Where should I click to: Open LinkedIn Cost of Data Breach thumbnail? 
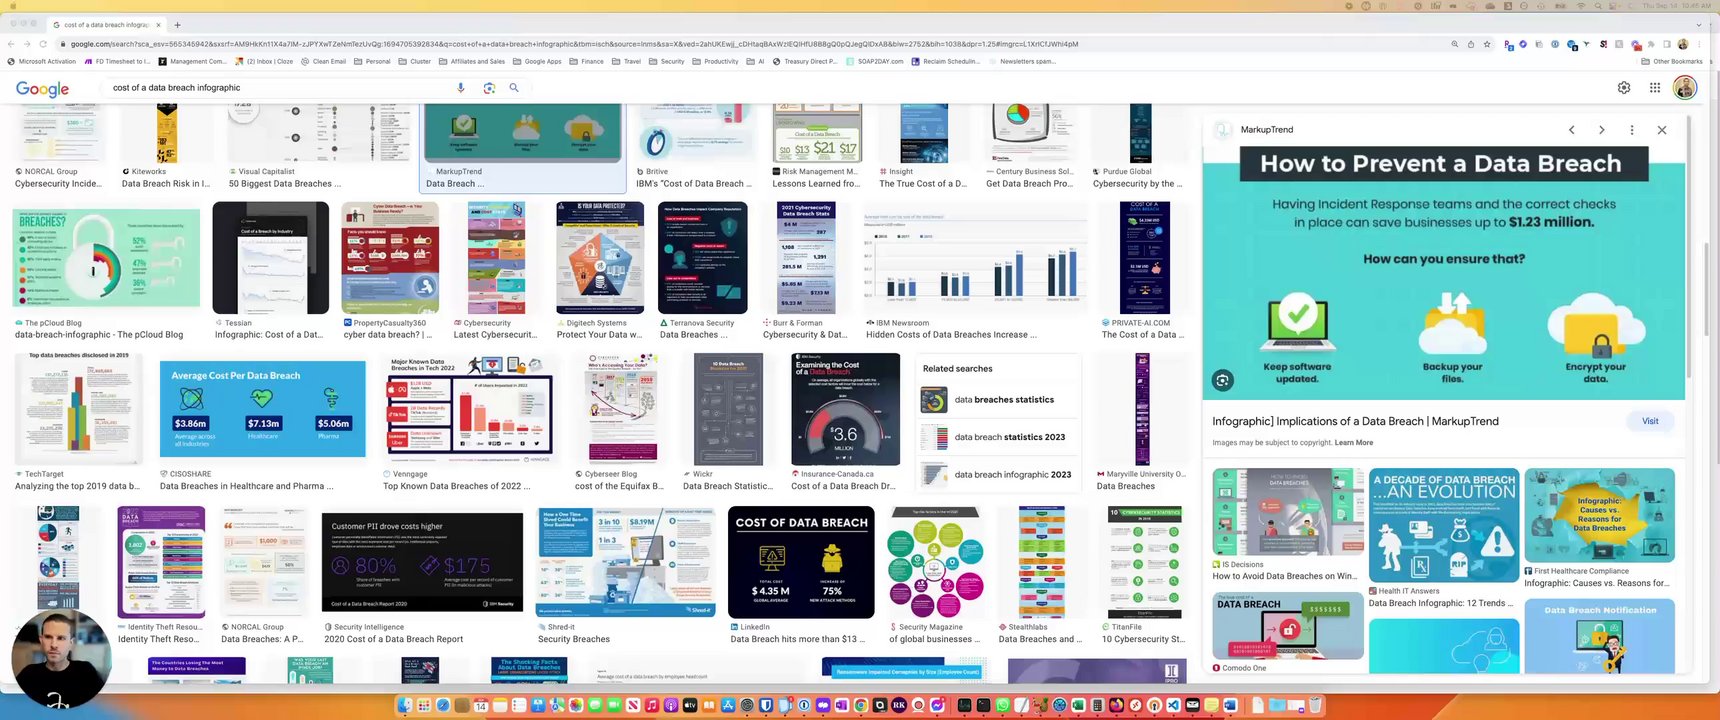coord(801,563)
